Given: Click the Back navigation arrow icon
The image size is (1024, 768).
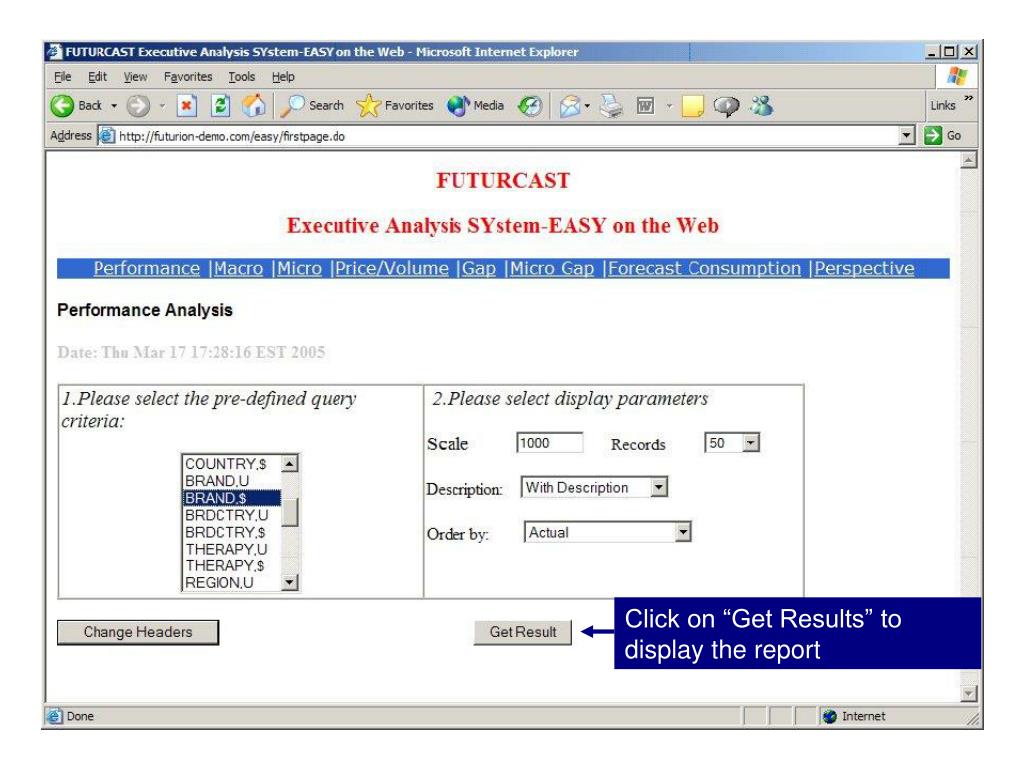Looking at the screenshot, I should [x=63, y=106].
